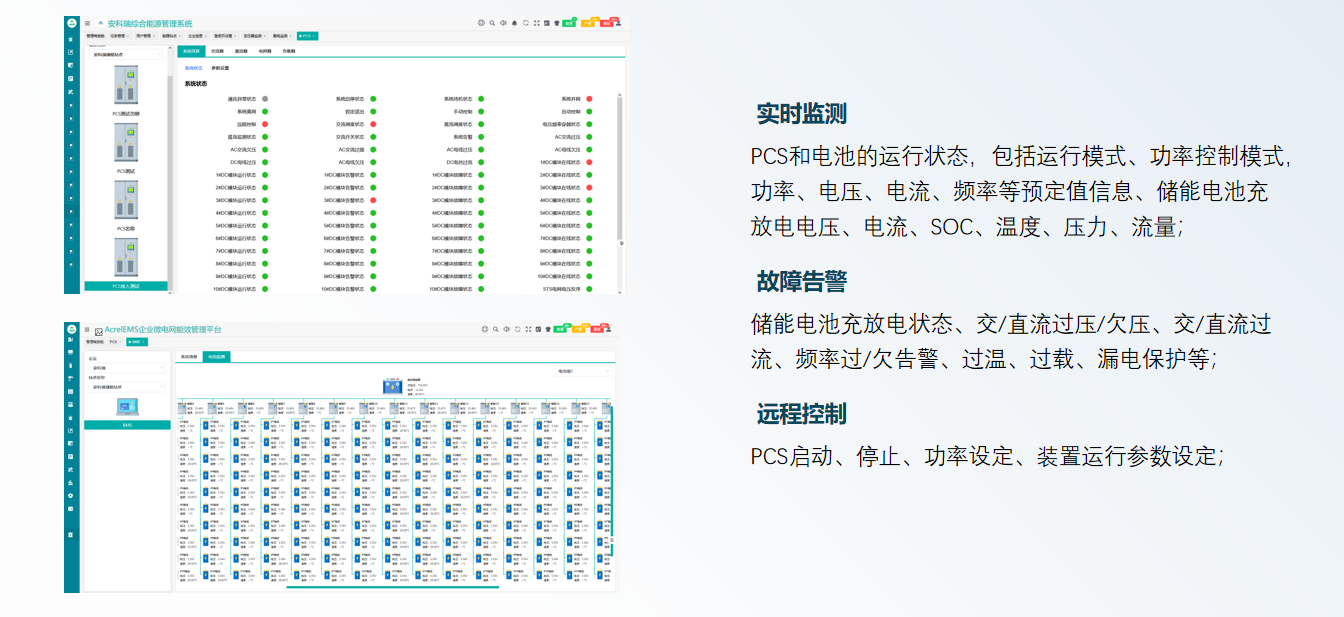Screen dimensions: 1344x617
Task: Click the search icon in the top system header
Action: [x=492, y=23]
